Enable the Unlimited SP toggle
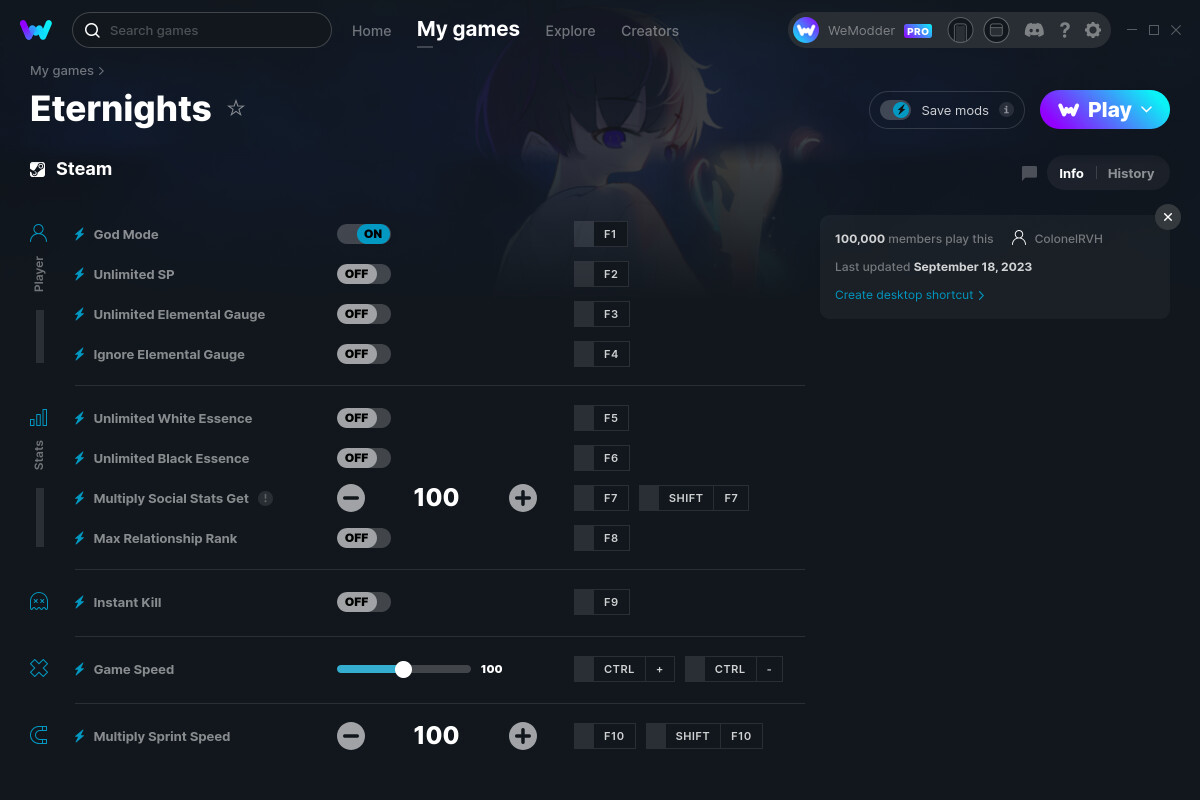The width and height of the screenshot is (1200, 800). tap(364, 274)
